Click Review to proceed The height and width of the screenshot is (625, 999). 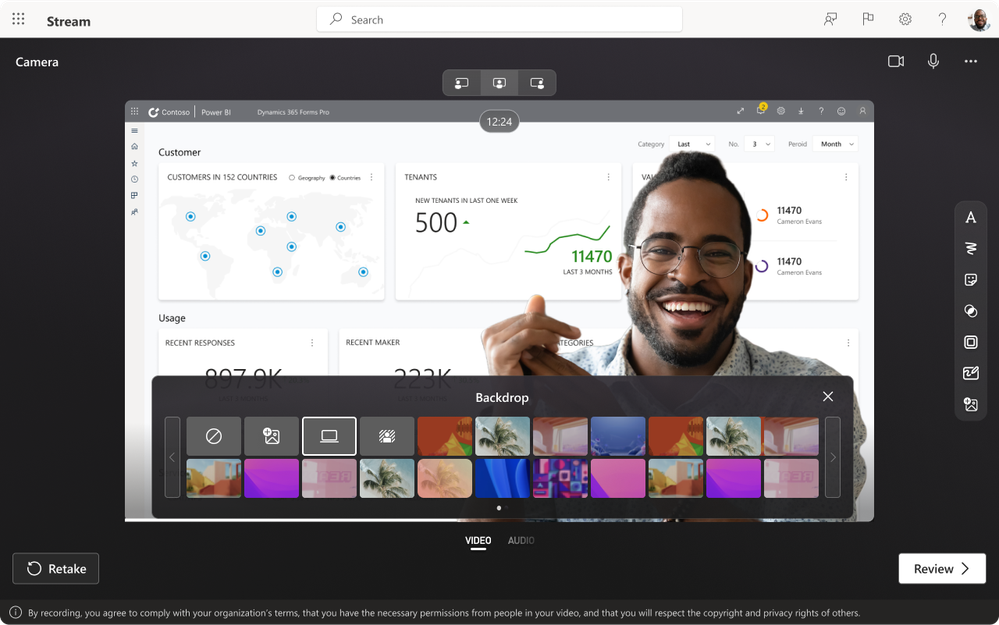pyautogui.click(x=942, y=568)
